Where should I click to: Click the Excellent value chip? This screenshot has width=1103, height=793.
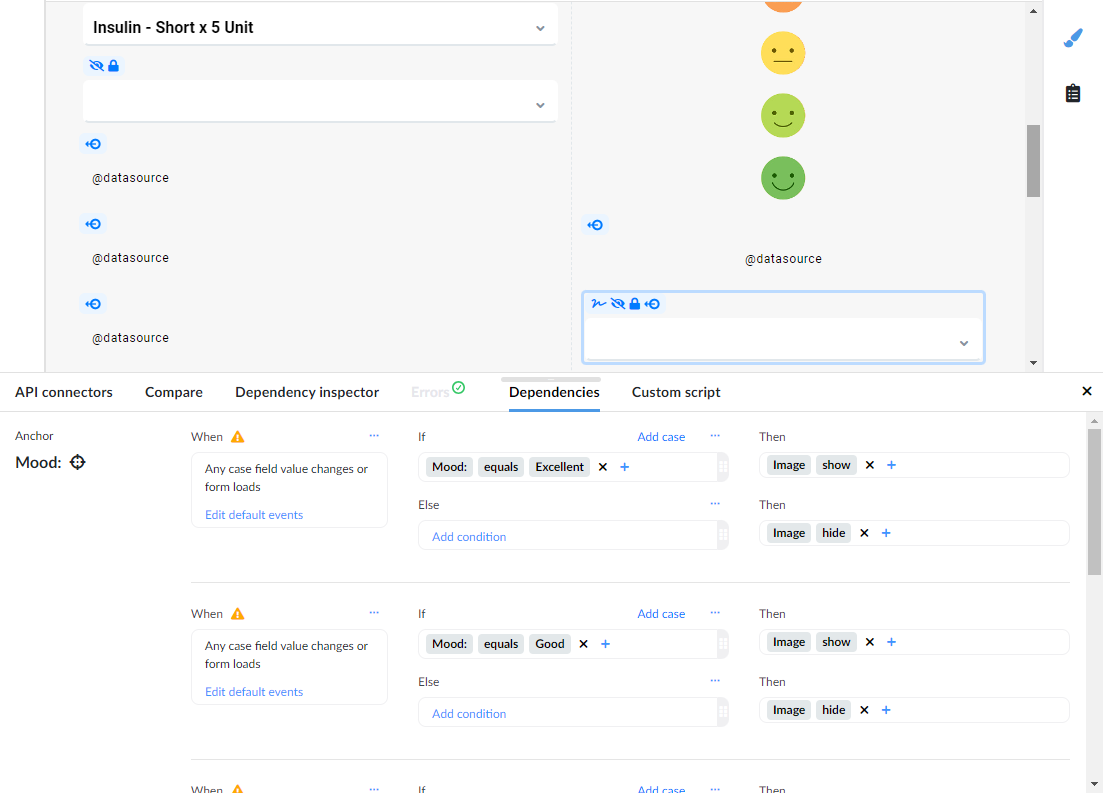(559, 467)
